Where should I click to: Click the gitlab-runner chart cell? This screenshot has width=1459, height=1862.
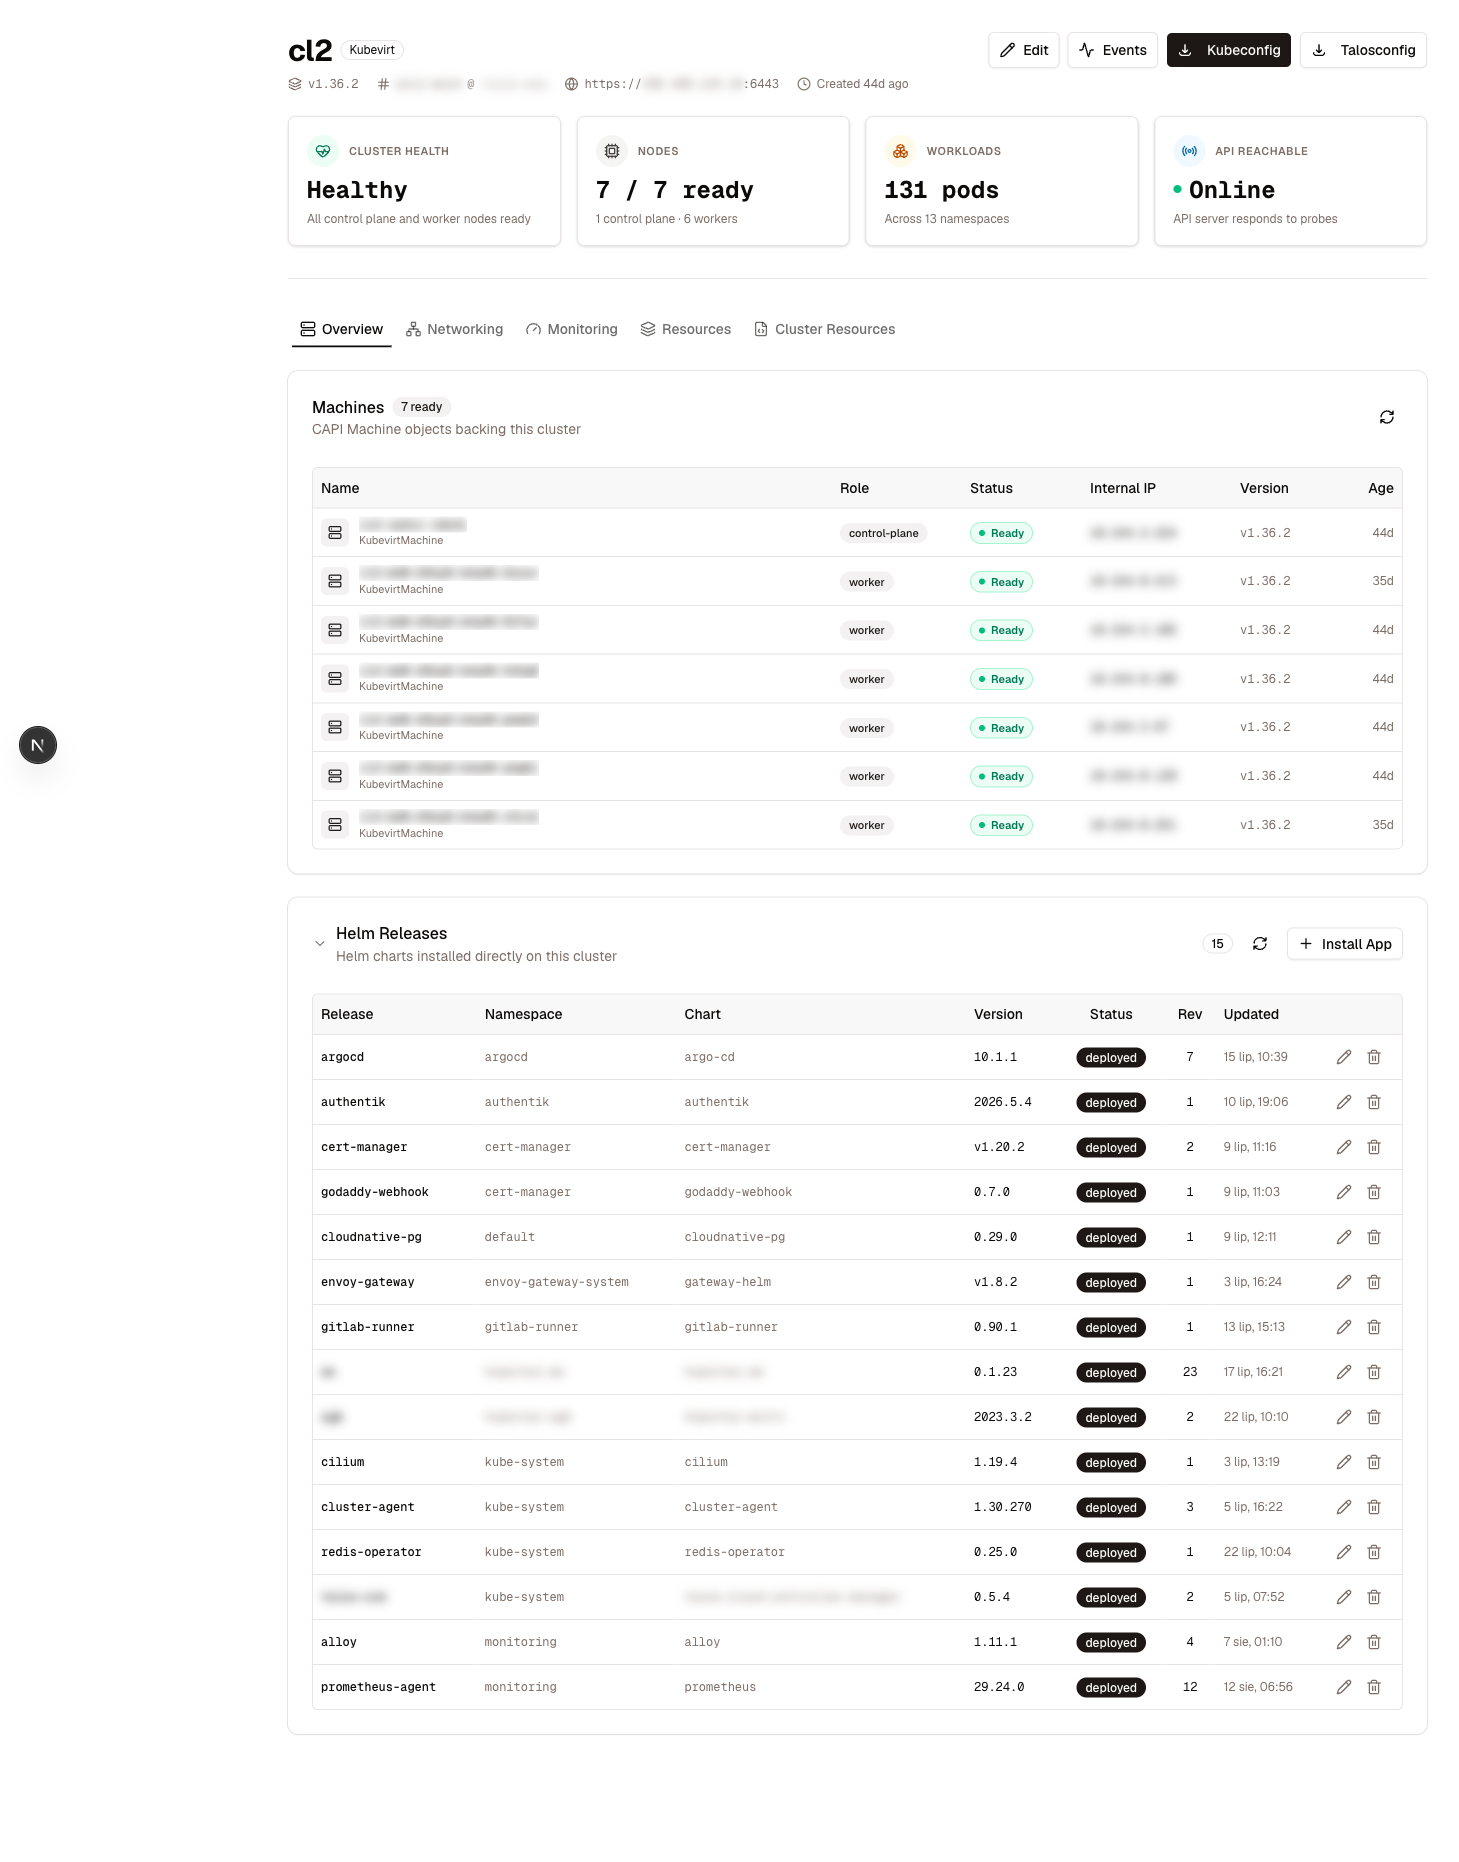(x=731, y=1327)
